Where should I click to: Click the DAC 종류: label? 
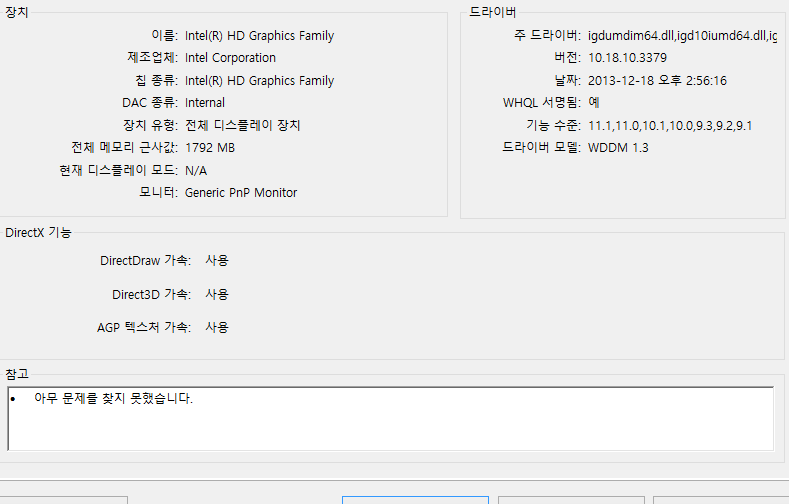click(150, 103)
